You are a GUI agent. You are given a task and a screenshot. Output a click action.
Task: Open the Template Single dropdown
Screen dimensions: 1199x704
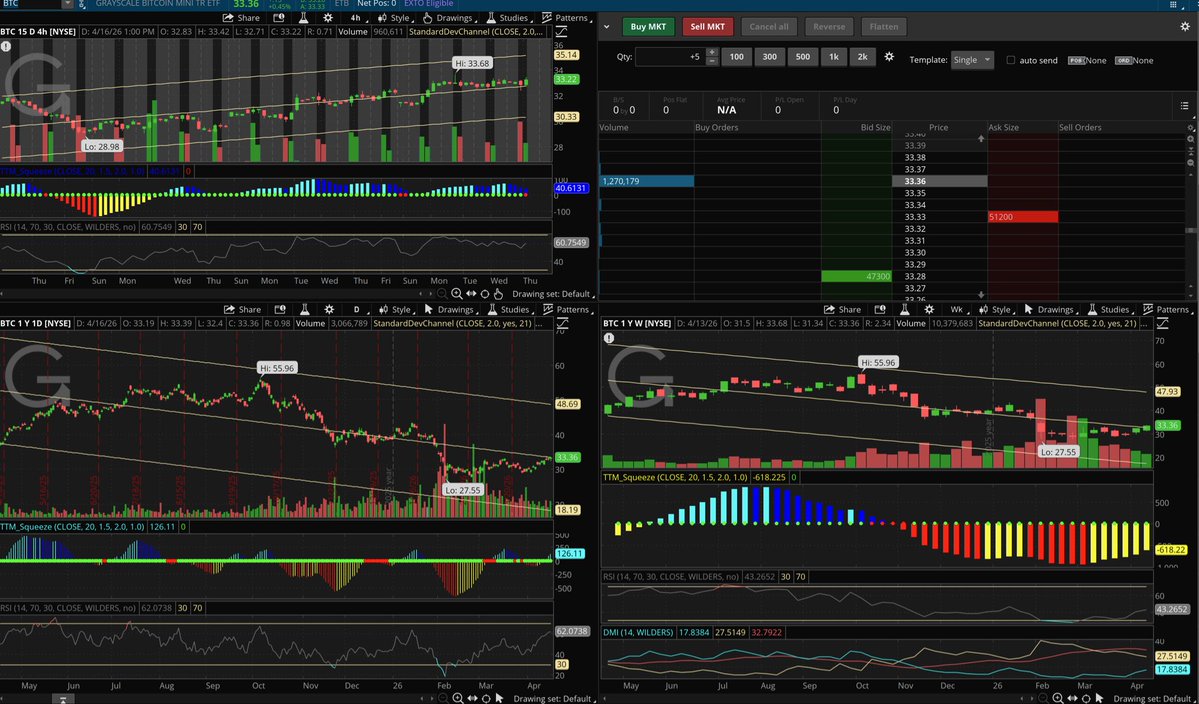click(x=972, y=60)
